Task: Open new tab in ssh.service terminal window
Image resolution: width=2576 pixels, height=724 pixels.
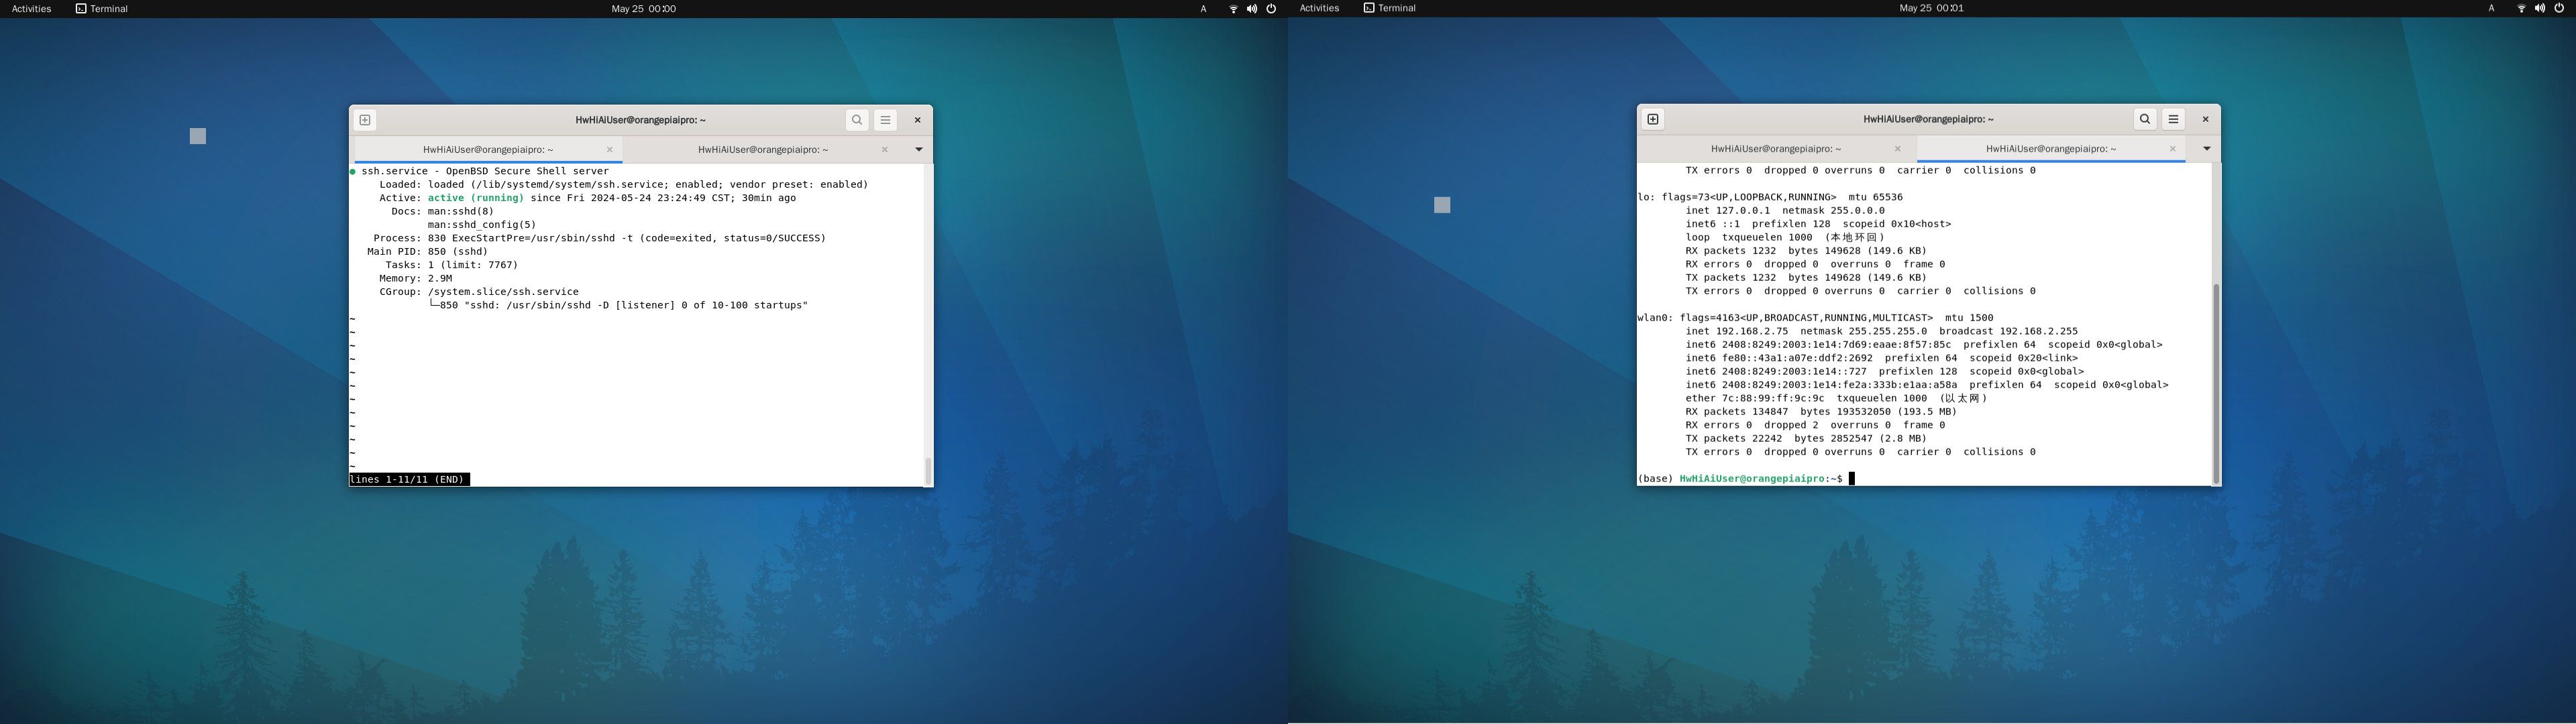Action: [x=365, y=120]
